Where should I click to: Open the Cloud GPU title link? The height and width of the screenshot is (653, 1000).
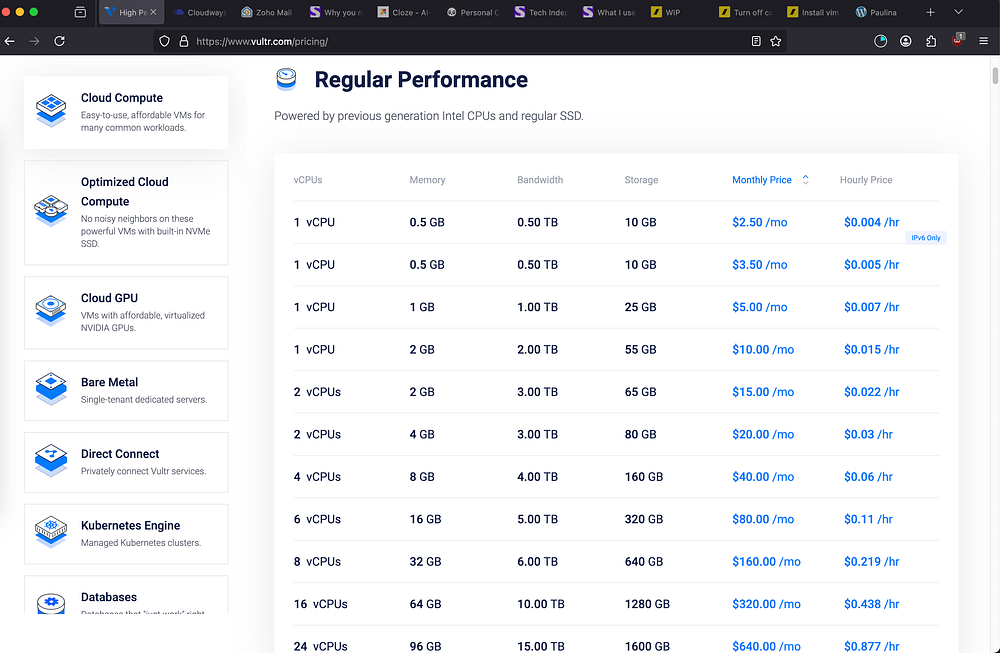109,298
